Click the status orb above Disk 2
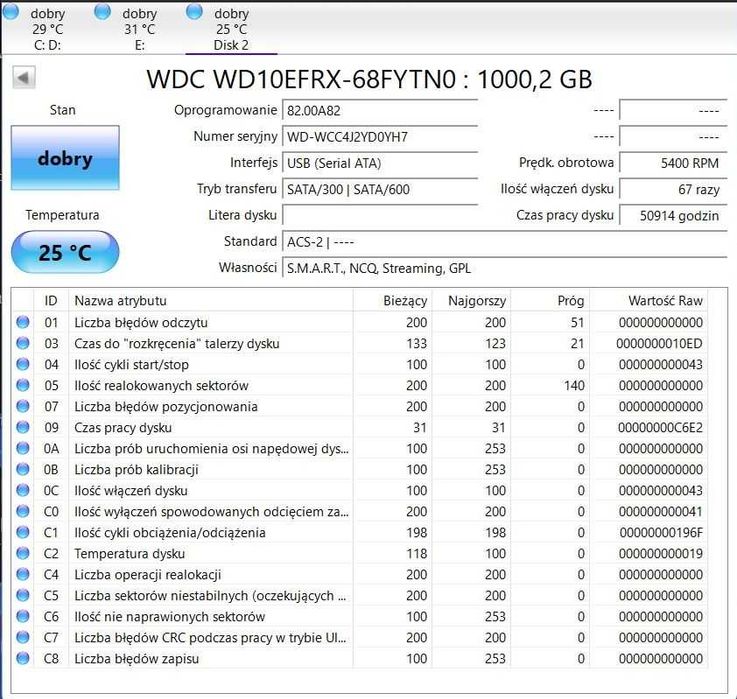737x699 pixels. (194, 12)
